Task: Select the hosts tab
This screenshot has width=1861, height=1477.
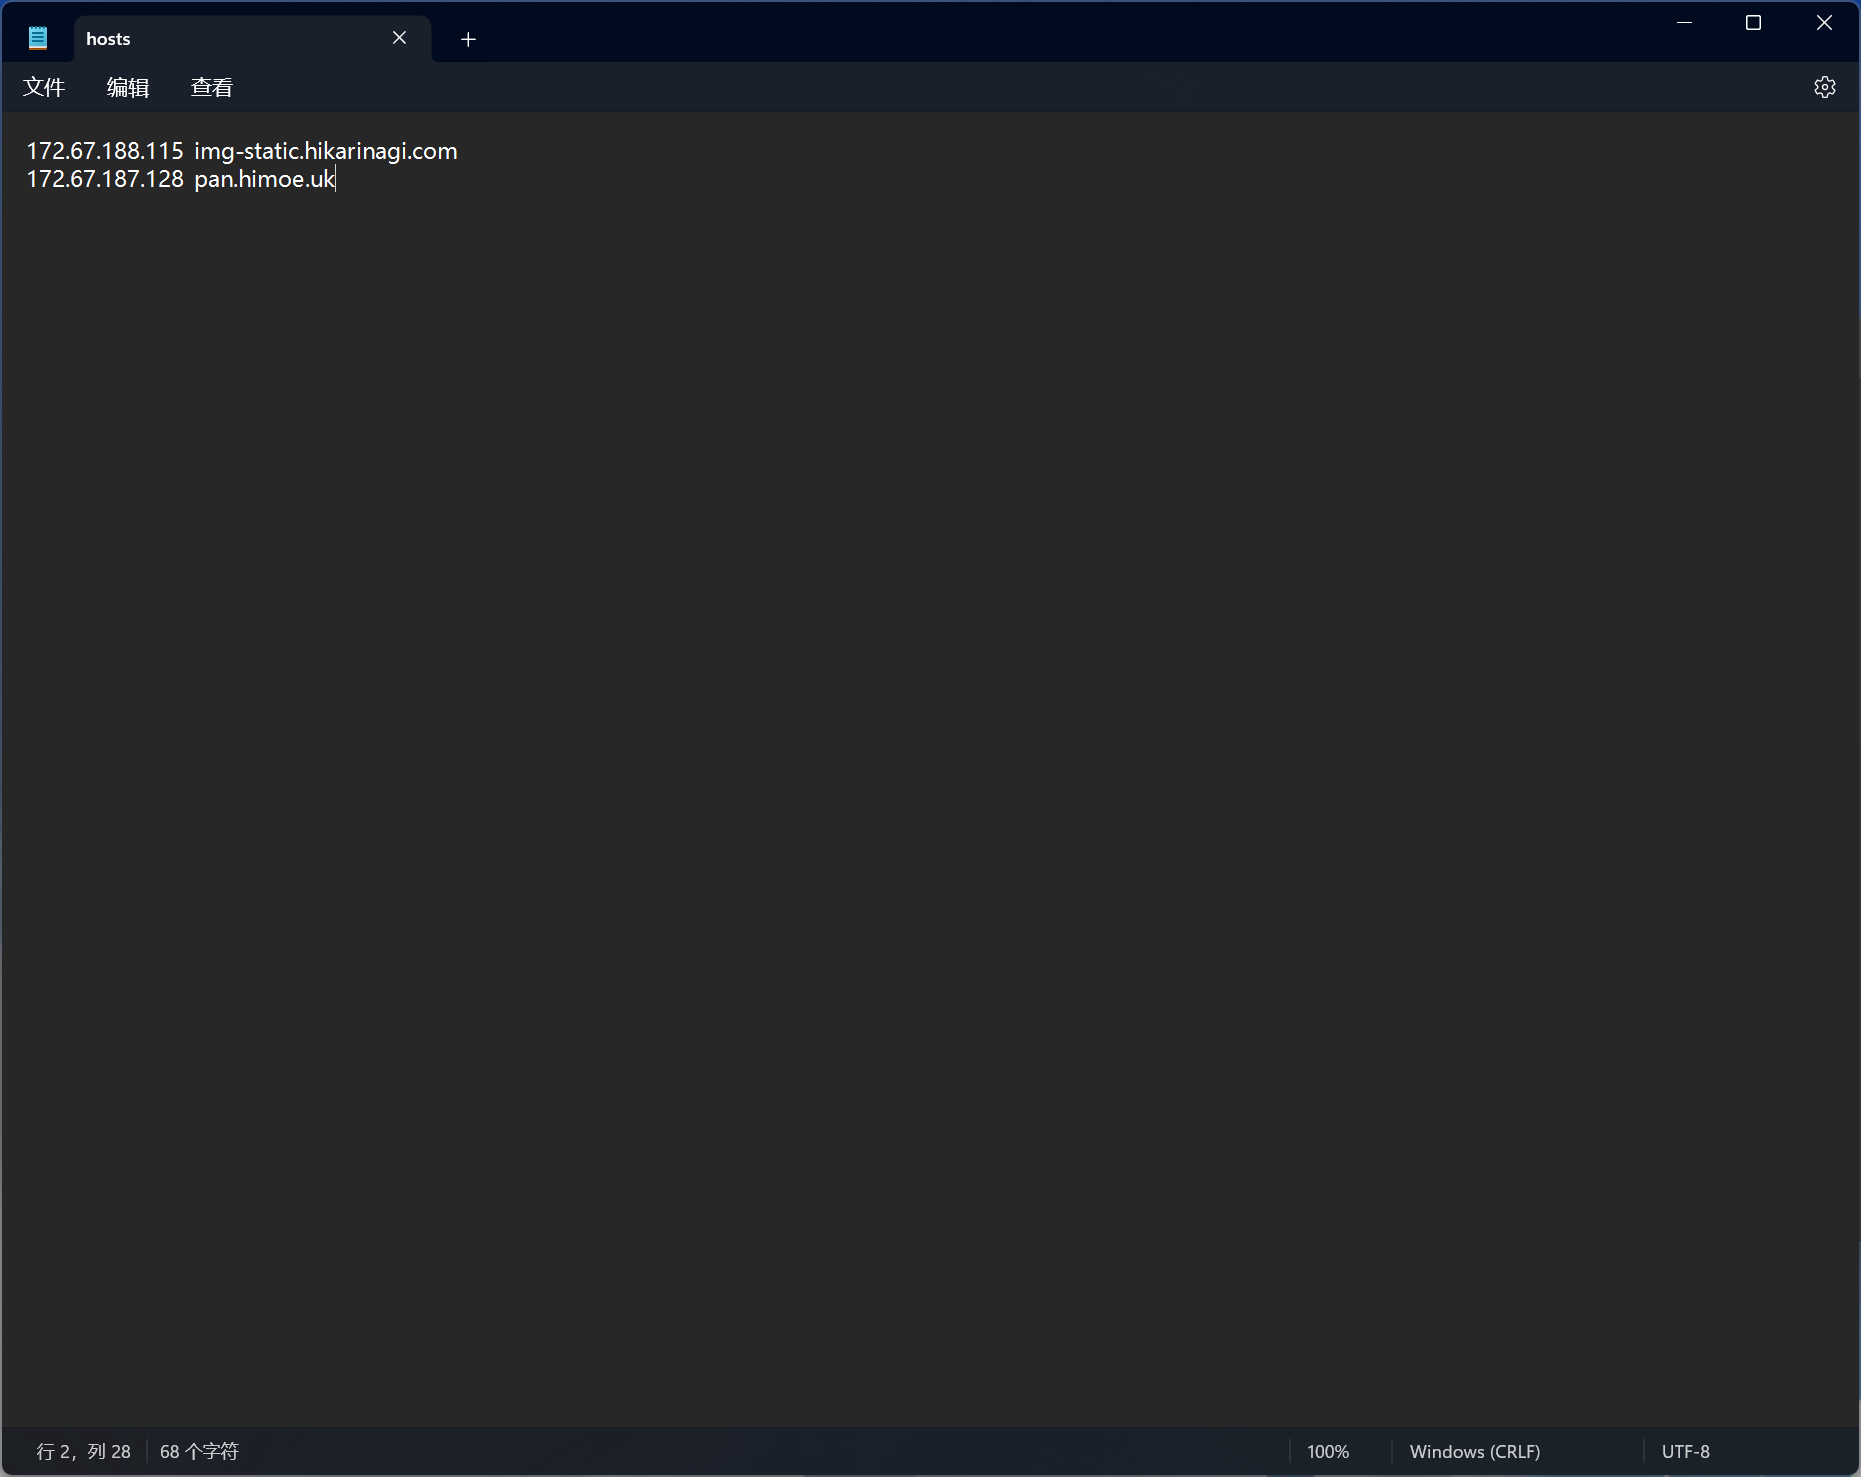Action: (253, 38)
